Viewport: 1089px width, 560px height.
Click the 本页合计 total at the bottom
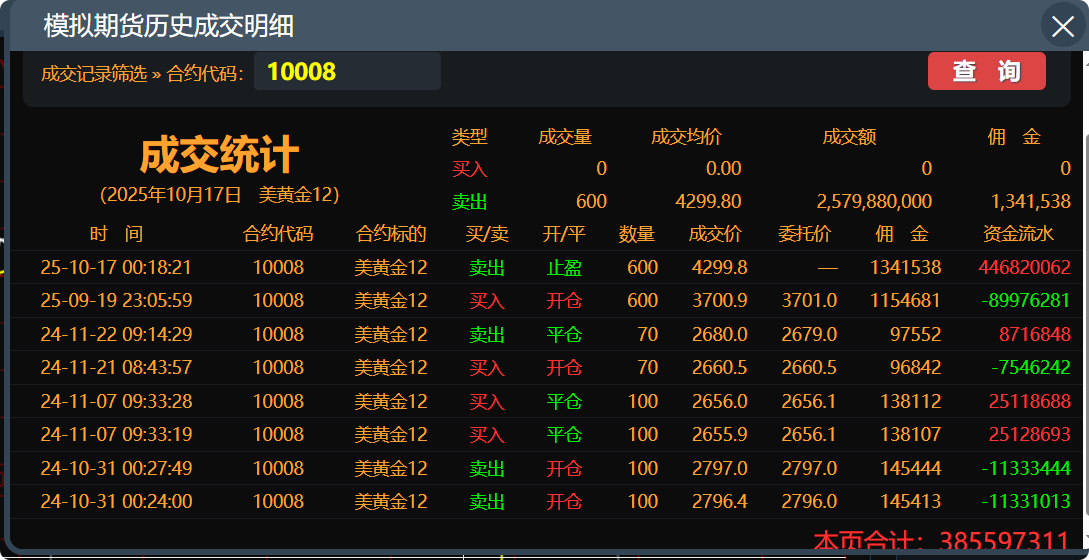tap(940, 543)
